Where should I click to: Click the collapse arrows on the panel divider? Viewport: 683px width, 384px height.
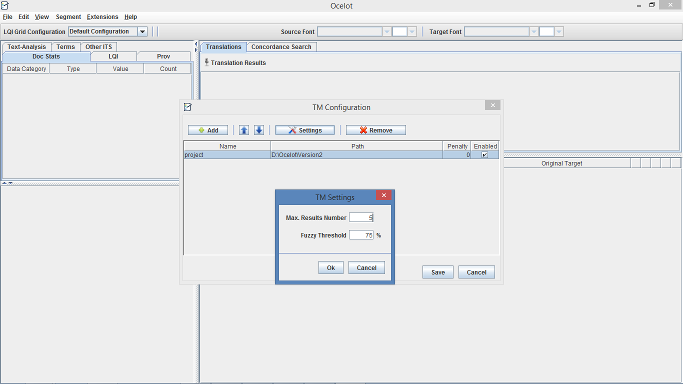pos(196,47)
